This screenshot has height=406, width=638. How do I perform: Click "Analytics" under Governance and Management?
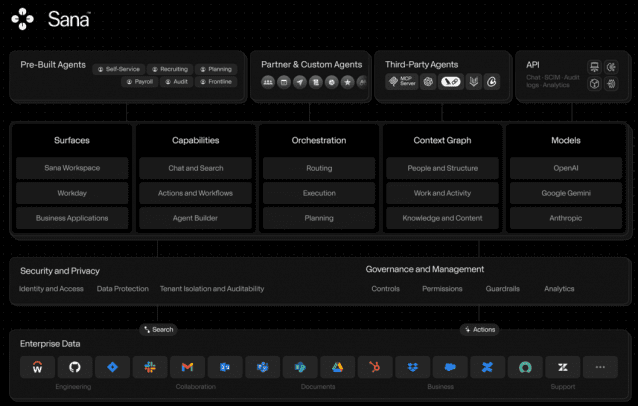(559, 289)
